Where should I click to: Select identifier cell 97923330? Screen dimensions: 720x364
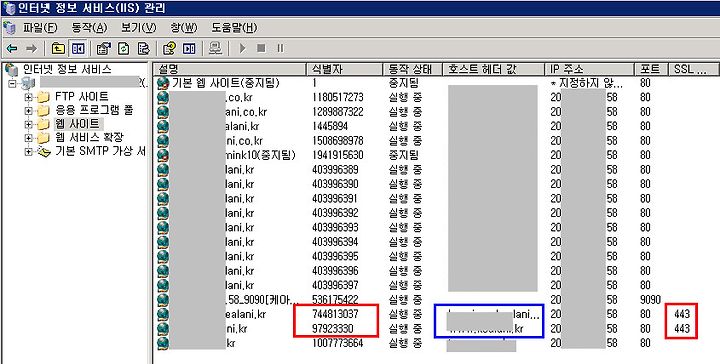[332, 329]
